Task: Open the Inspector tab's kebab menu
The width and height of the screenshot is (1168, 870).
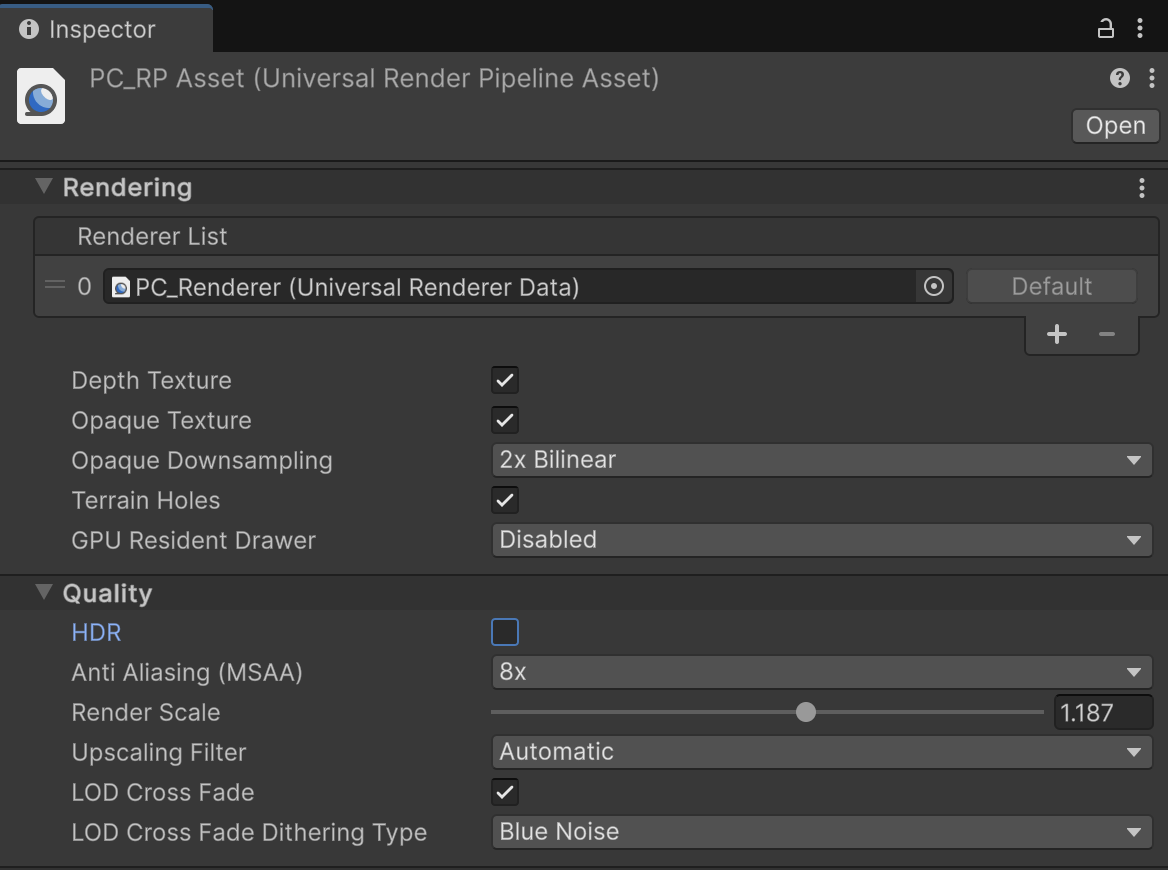Action: click(1141, 29)
